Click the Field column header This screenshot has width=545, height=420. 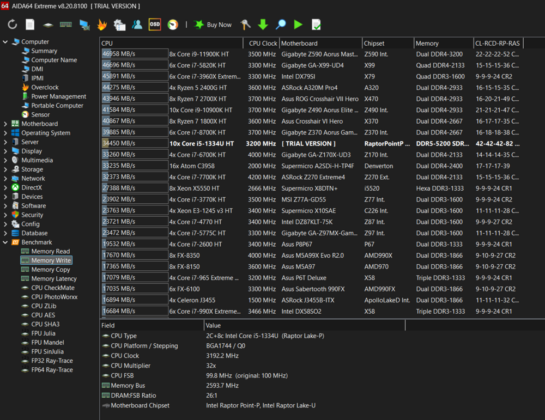click(152, 325)
